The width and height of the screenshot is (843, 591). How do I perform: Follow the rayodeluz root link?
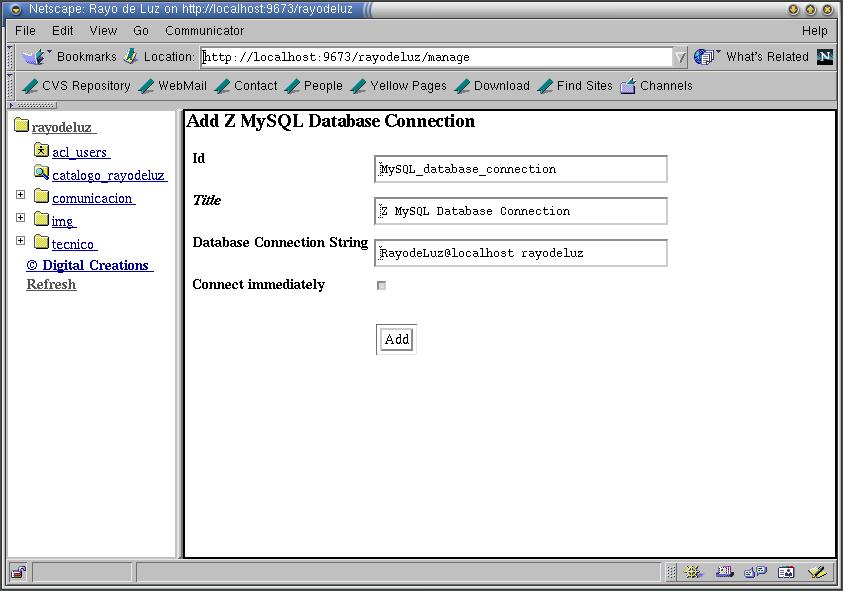62,127
